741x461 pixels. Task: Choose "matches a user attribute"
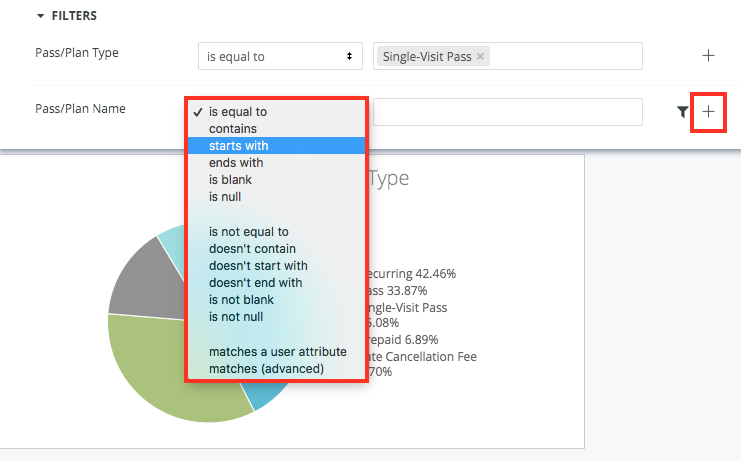[278, 352]
